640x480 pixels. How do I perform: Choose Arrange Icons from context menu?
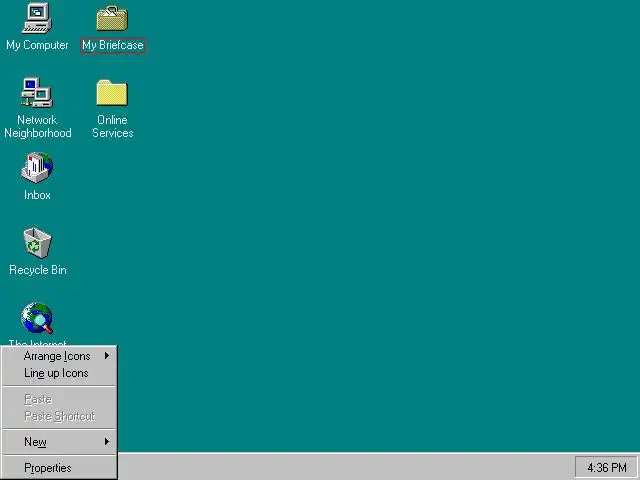(x=60, y=356)
